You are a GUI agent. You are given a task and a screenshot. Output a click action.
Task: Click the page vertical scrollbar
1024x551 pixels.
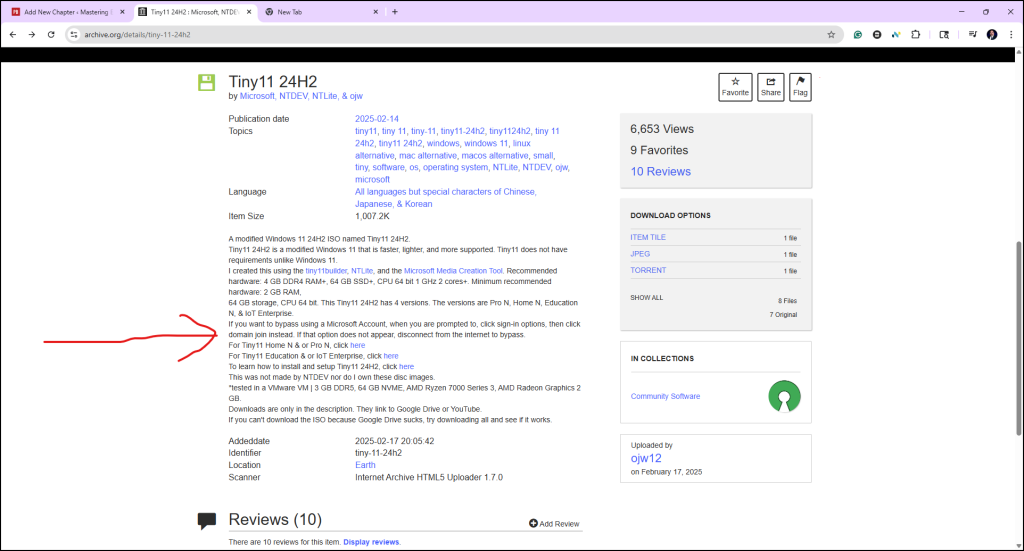click(x=1019, y=338)
